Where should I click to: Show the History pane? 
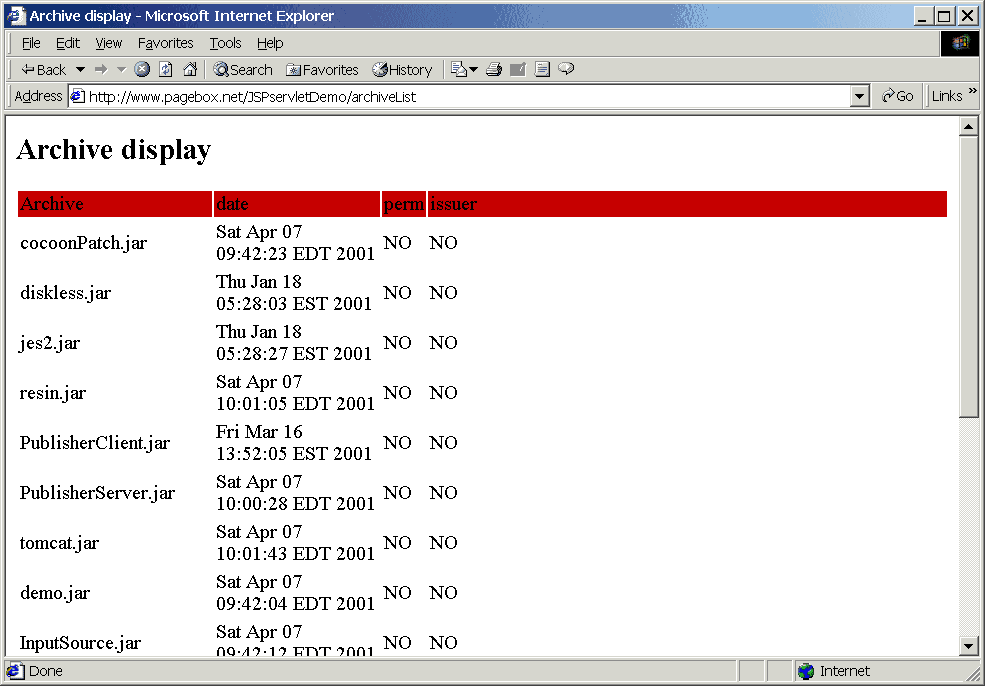click(402, 70)
